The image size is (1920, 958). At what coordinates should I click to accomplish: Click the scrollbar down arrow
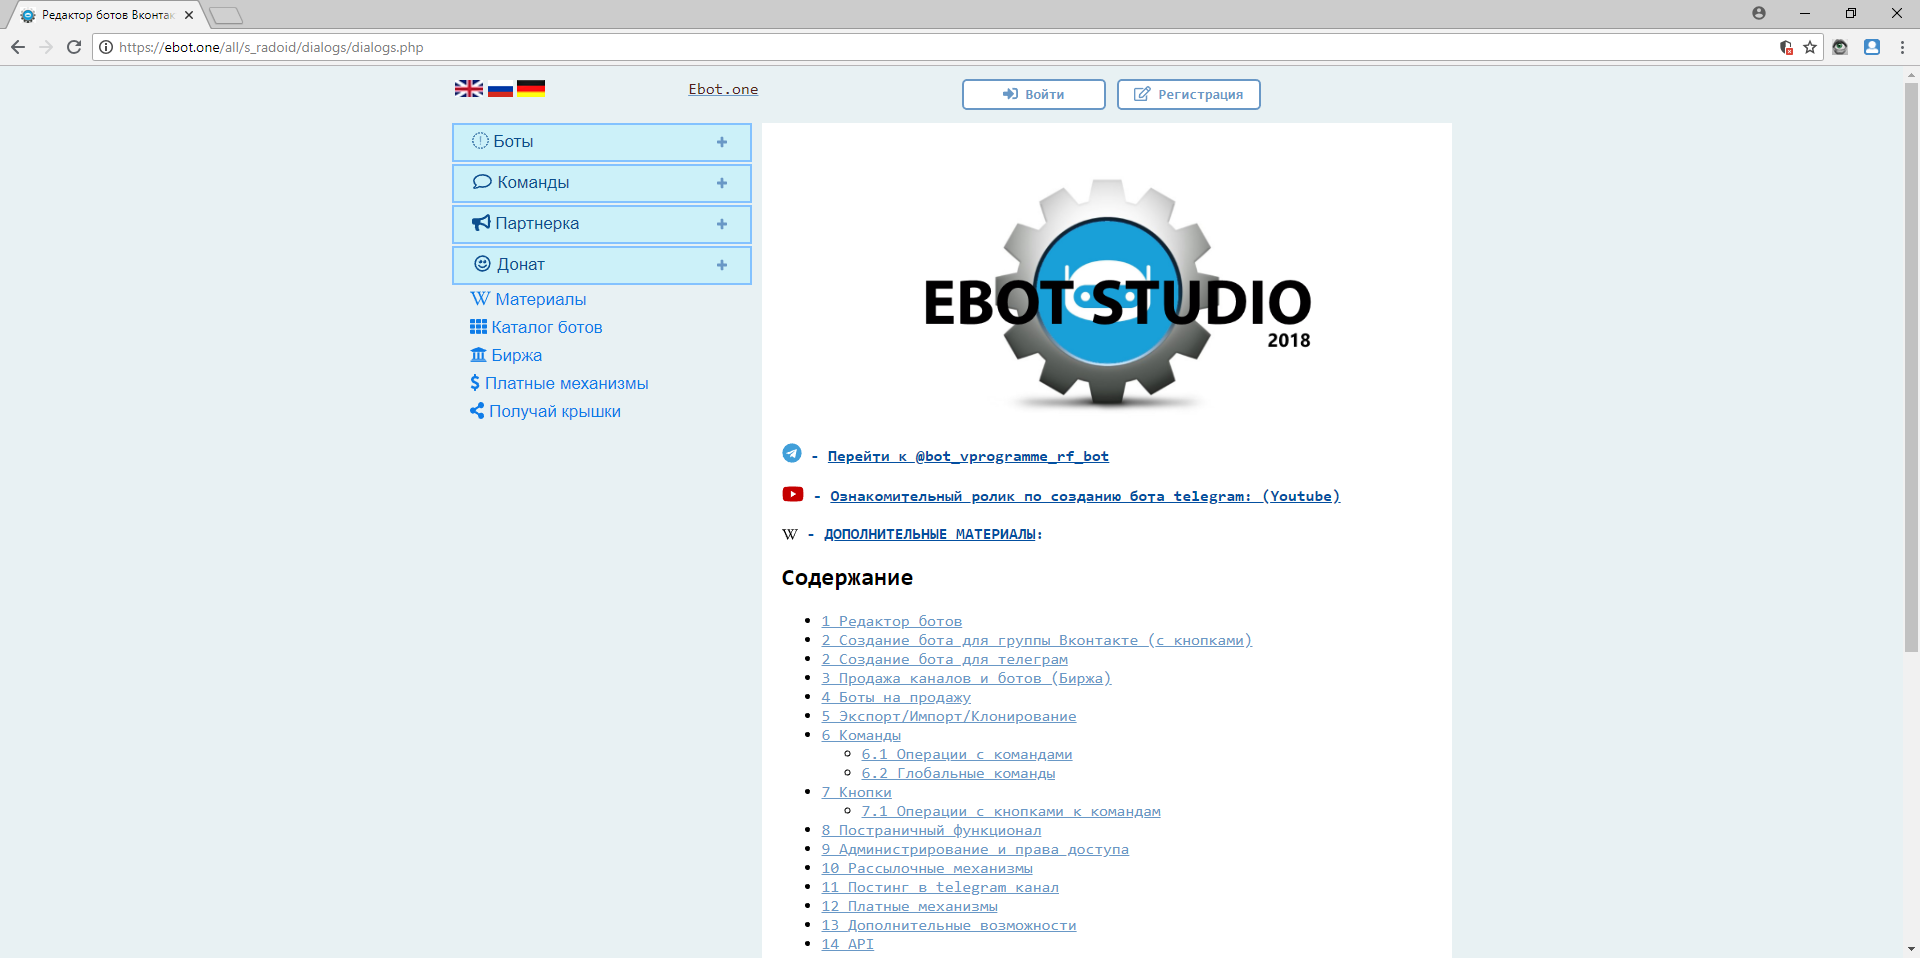click(x=1911, y=948)
